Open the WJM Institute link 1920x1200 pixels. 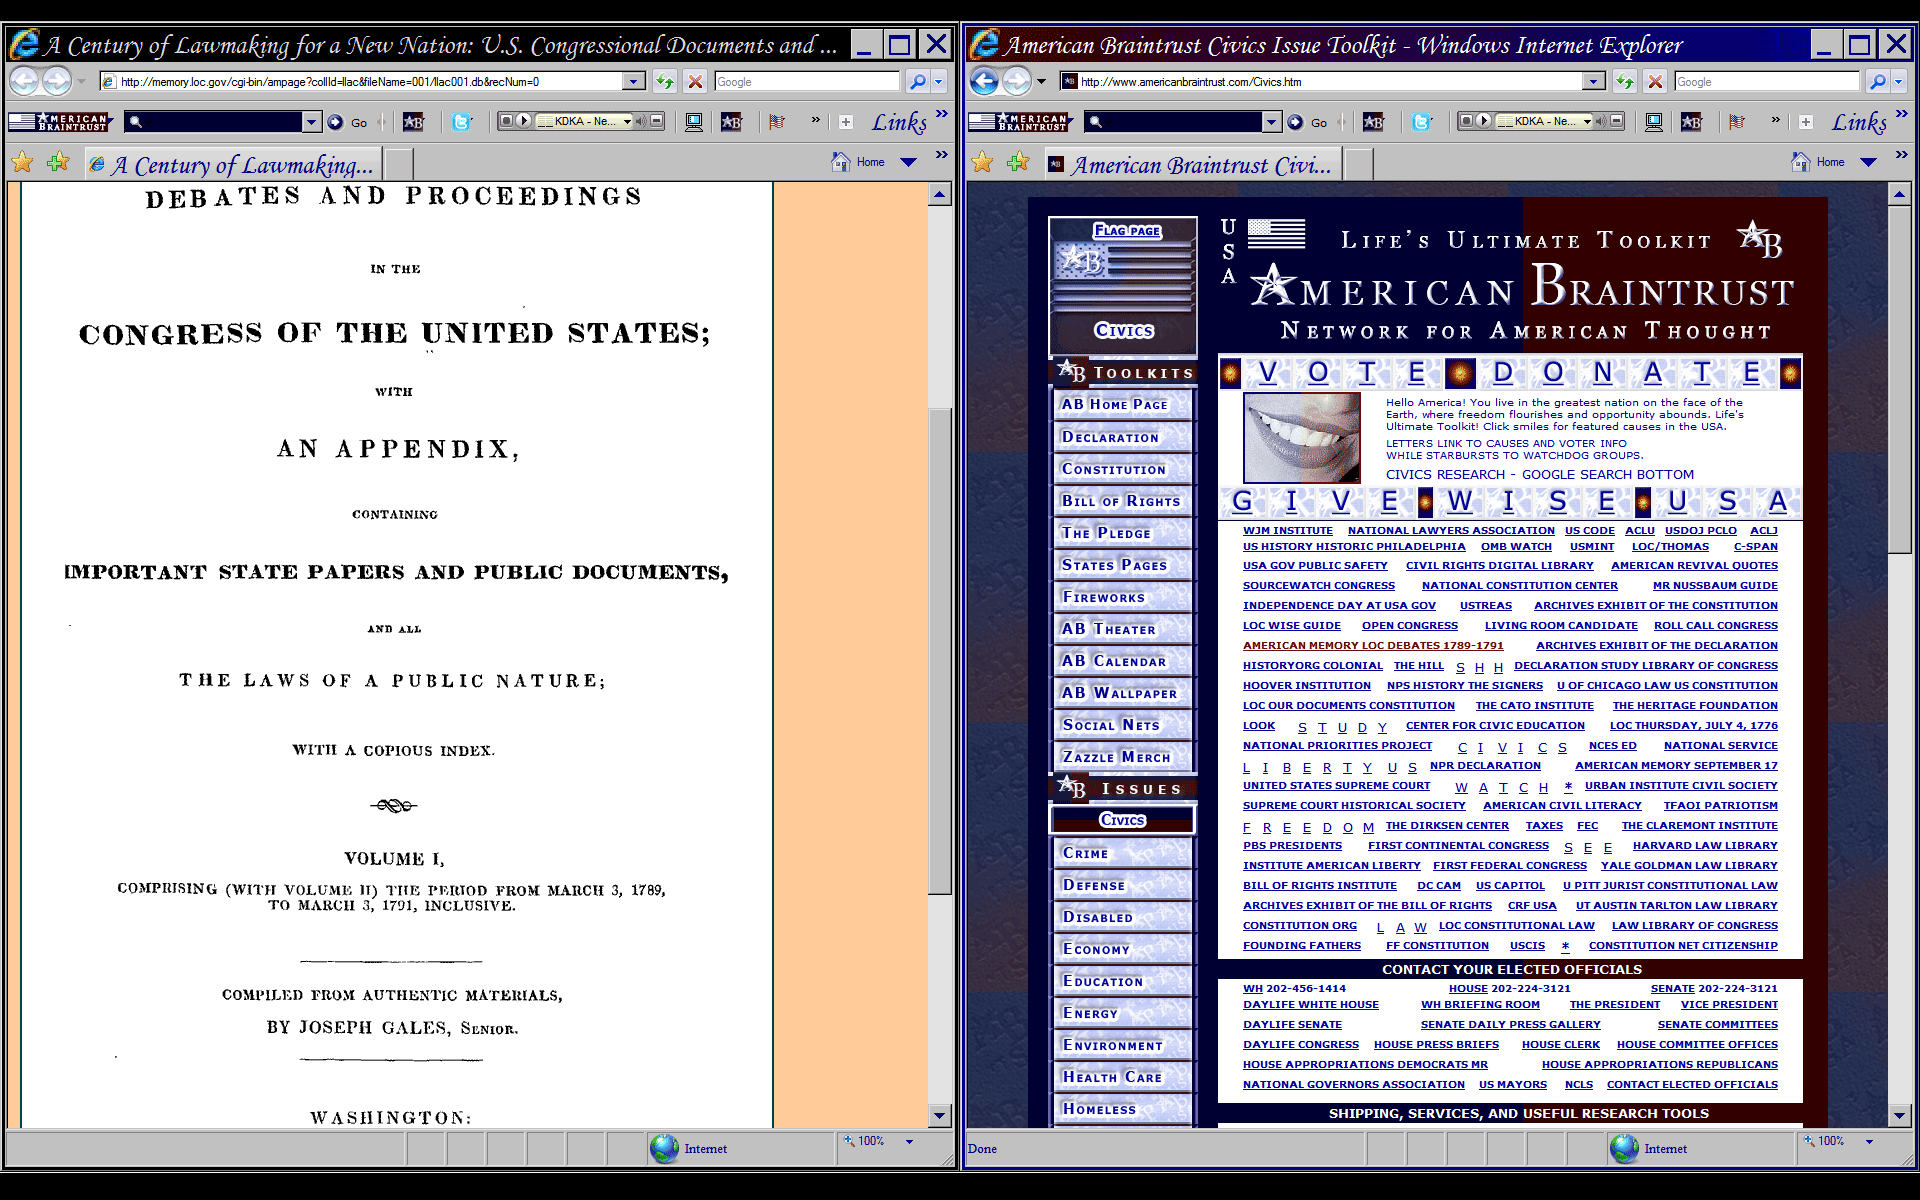coord(1287,531)
